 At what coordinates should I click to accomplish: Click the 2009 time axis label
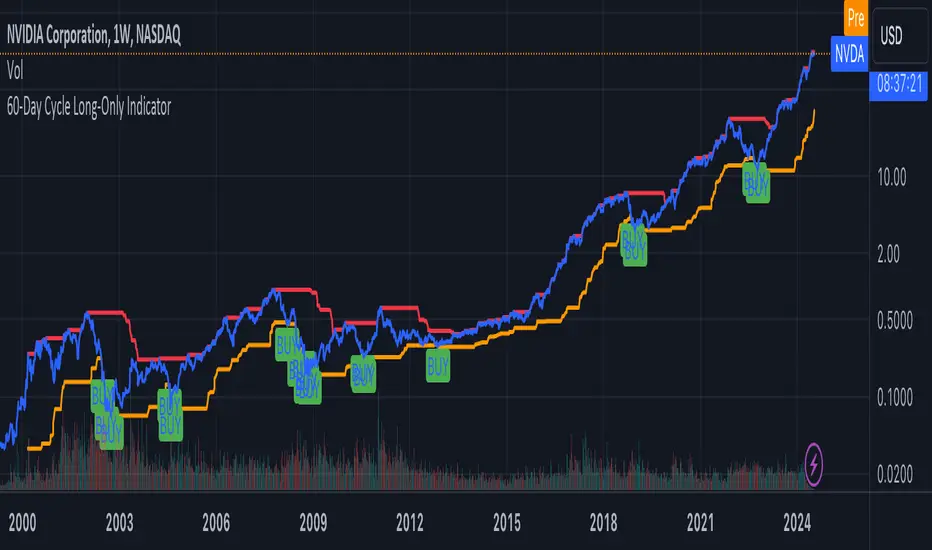[x=313, y=523]
